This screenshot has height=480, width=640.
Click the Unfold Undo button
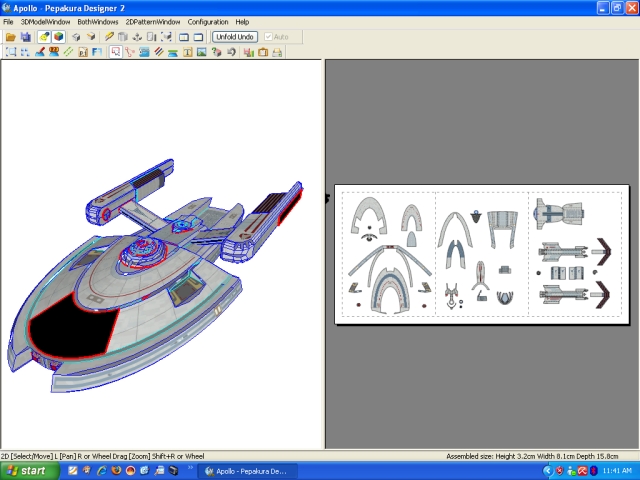(235, 37)
